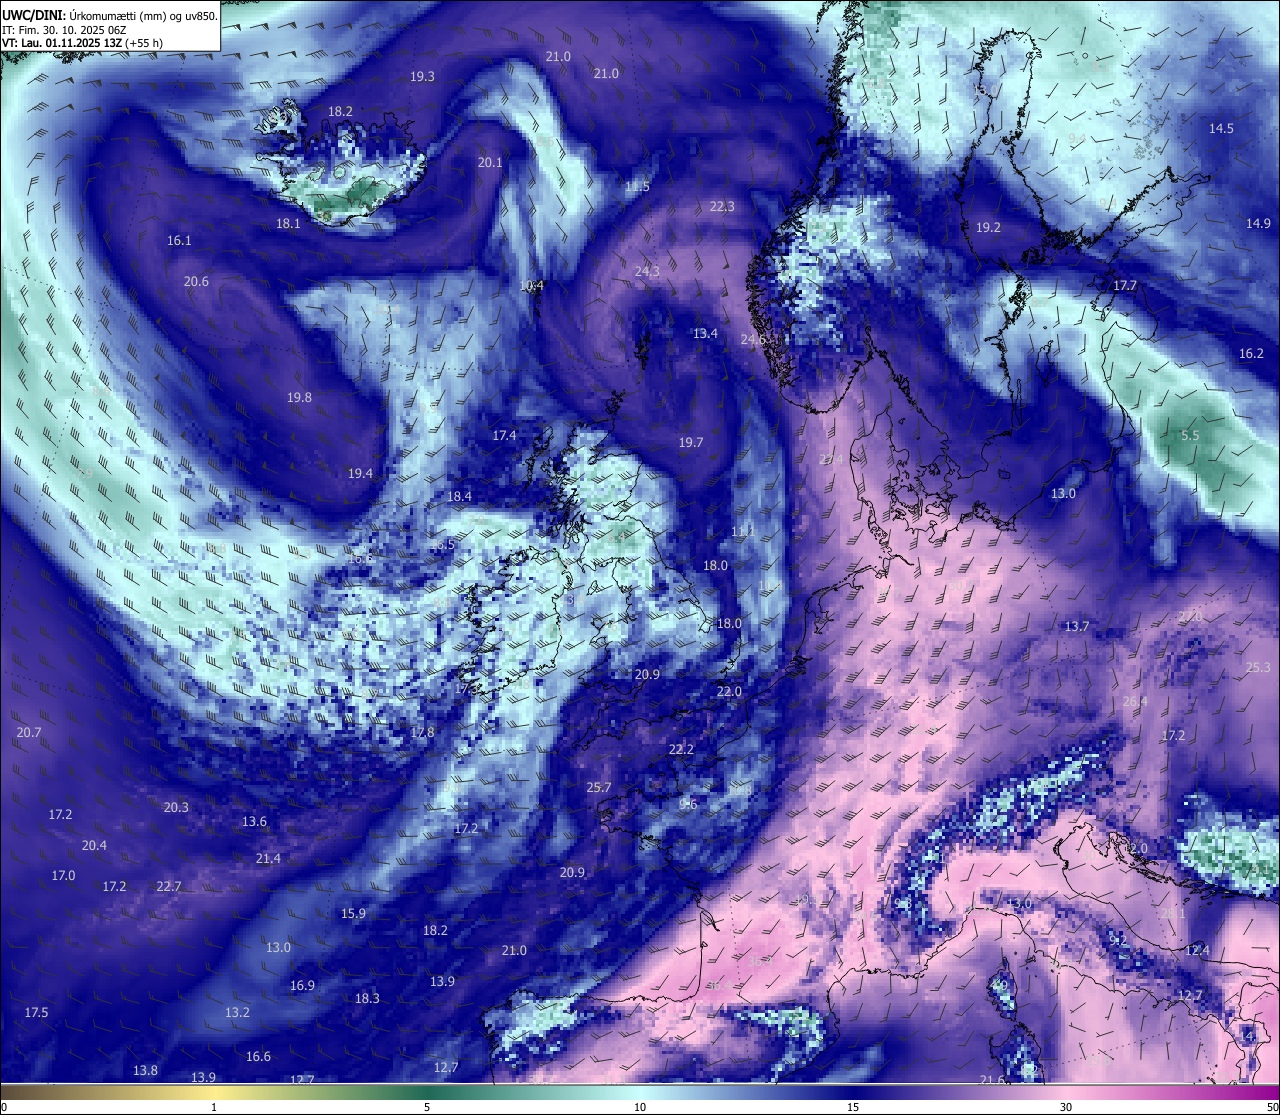This screenshot has height=1115, width=1280.
Task: Click the 17.8 value southwest of Ireland
Action: [422, 733]
